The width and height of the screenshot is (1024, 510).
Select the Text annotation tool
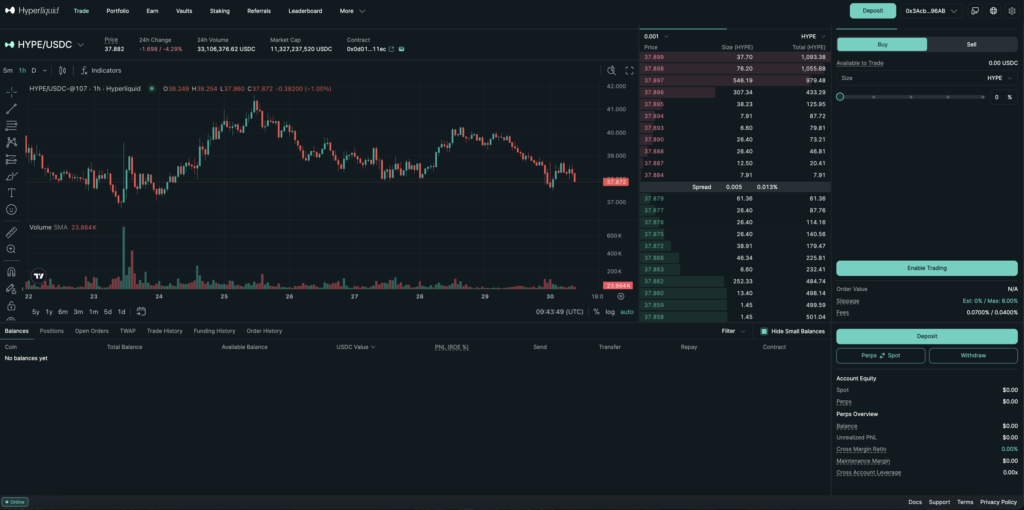click(11, 193)
